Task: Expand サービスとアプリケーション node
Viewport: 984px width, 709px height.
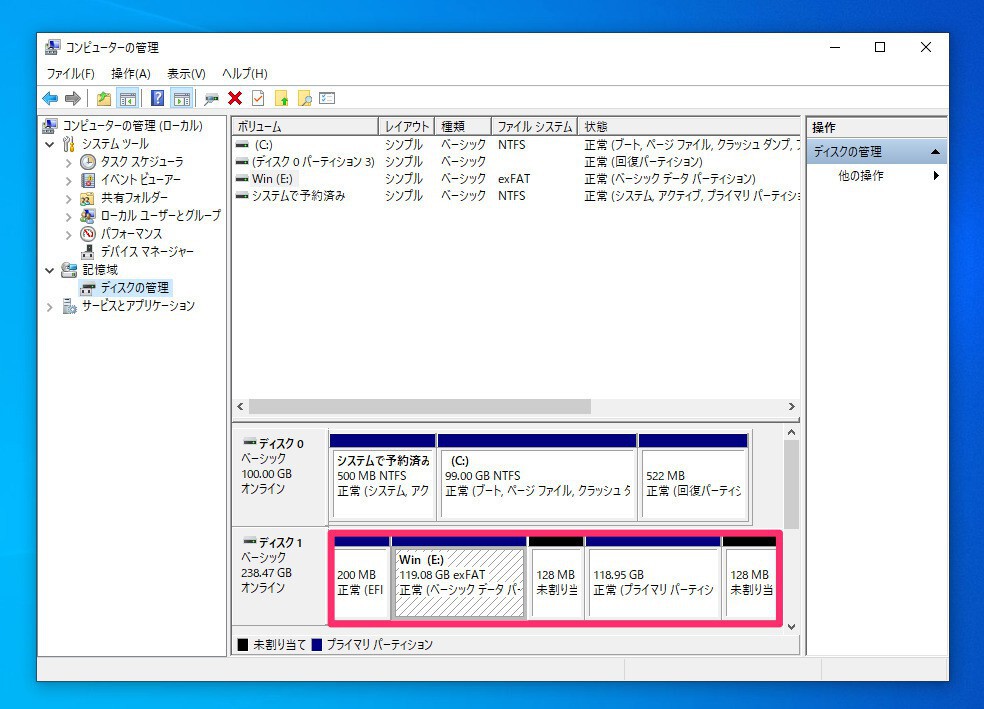Action: point(51,306)
